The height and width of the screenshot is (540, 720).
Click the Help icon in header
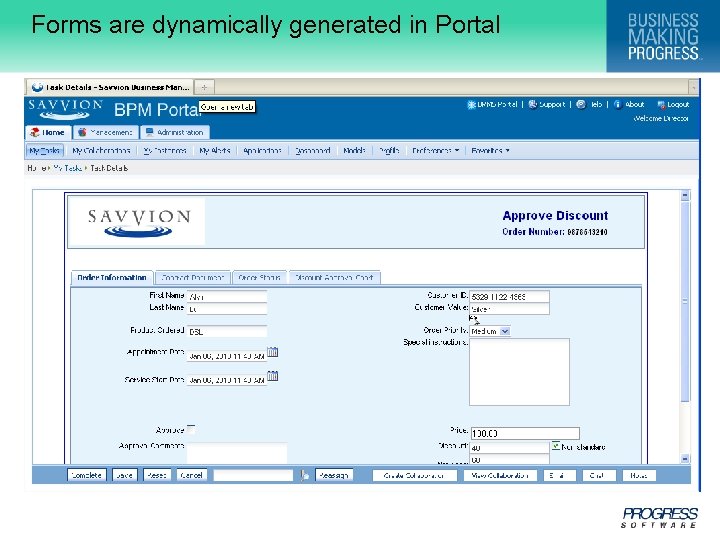pos(581,104)
